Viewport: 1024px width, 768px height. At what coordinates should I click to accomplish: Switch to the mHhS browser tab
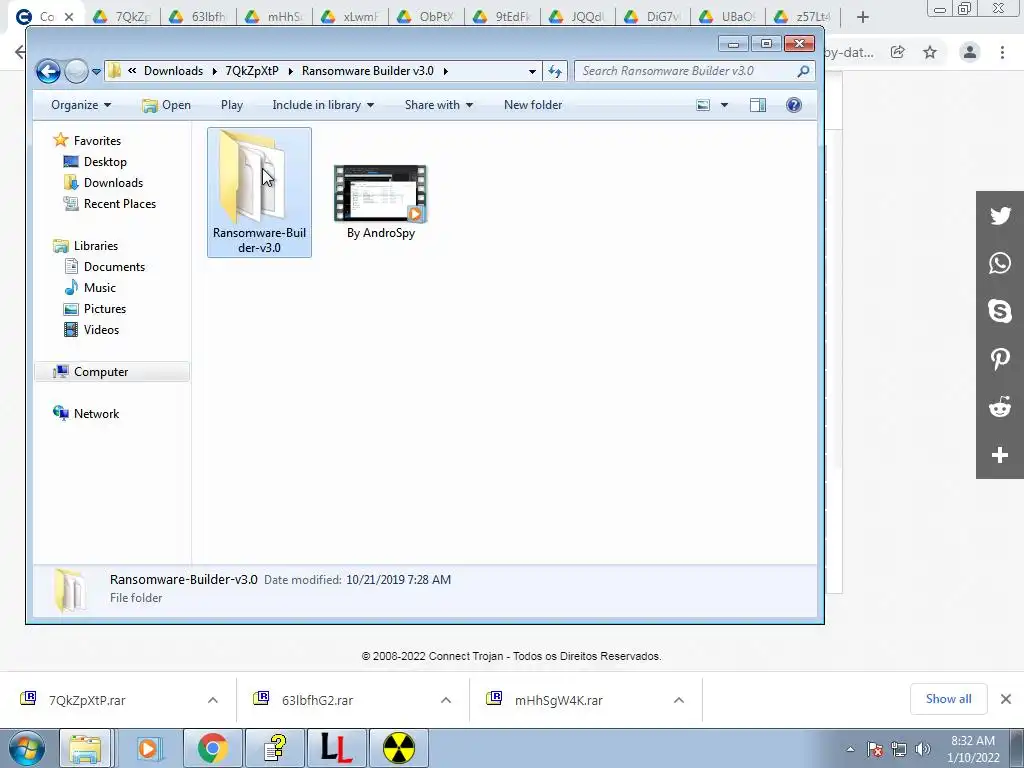(274, 16)
